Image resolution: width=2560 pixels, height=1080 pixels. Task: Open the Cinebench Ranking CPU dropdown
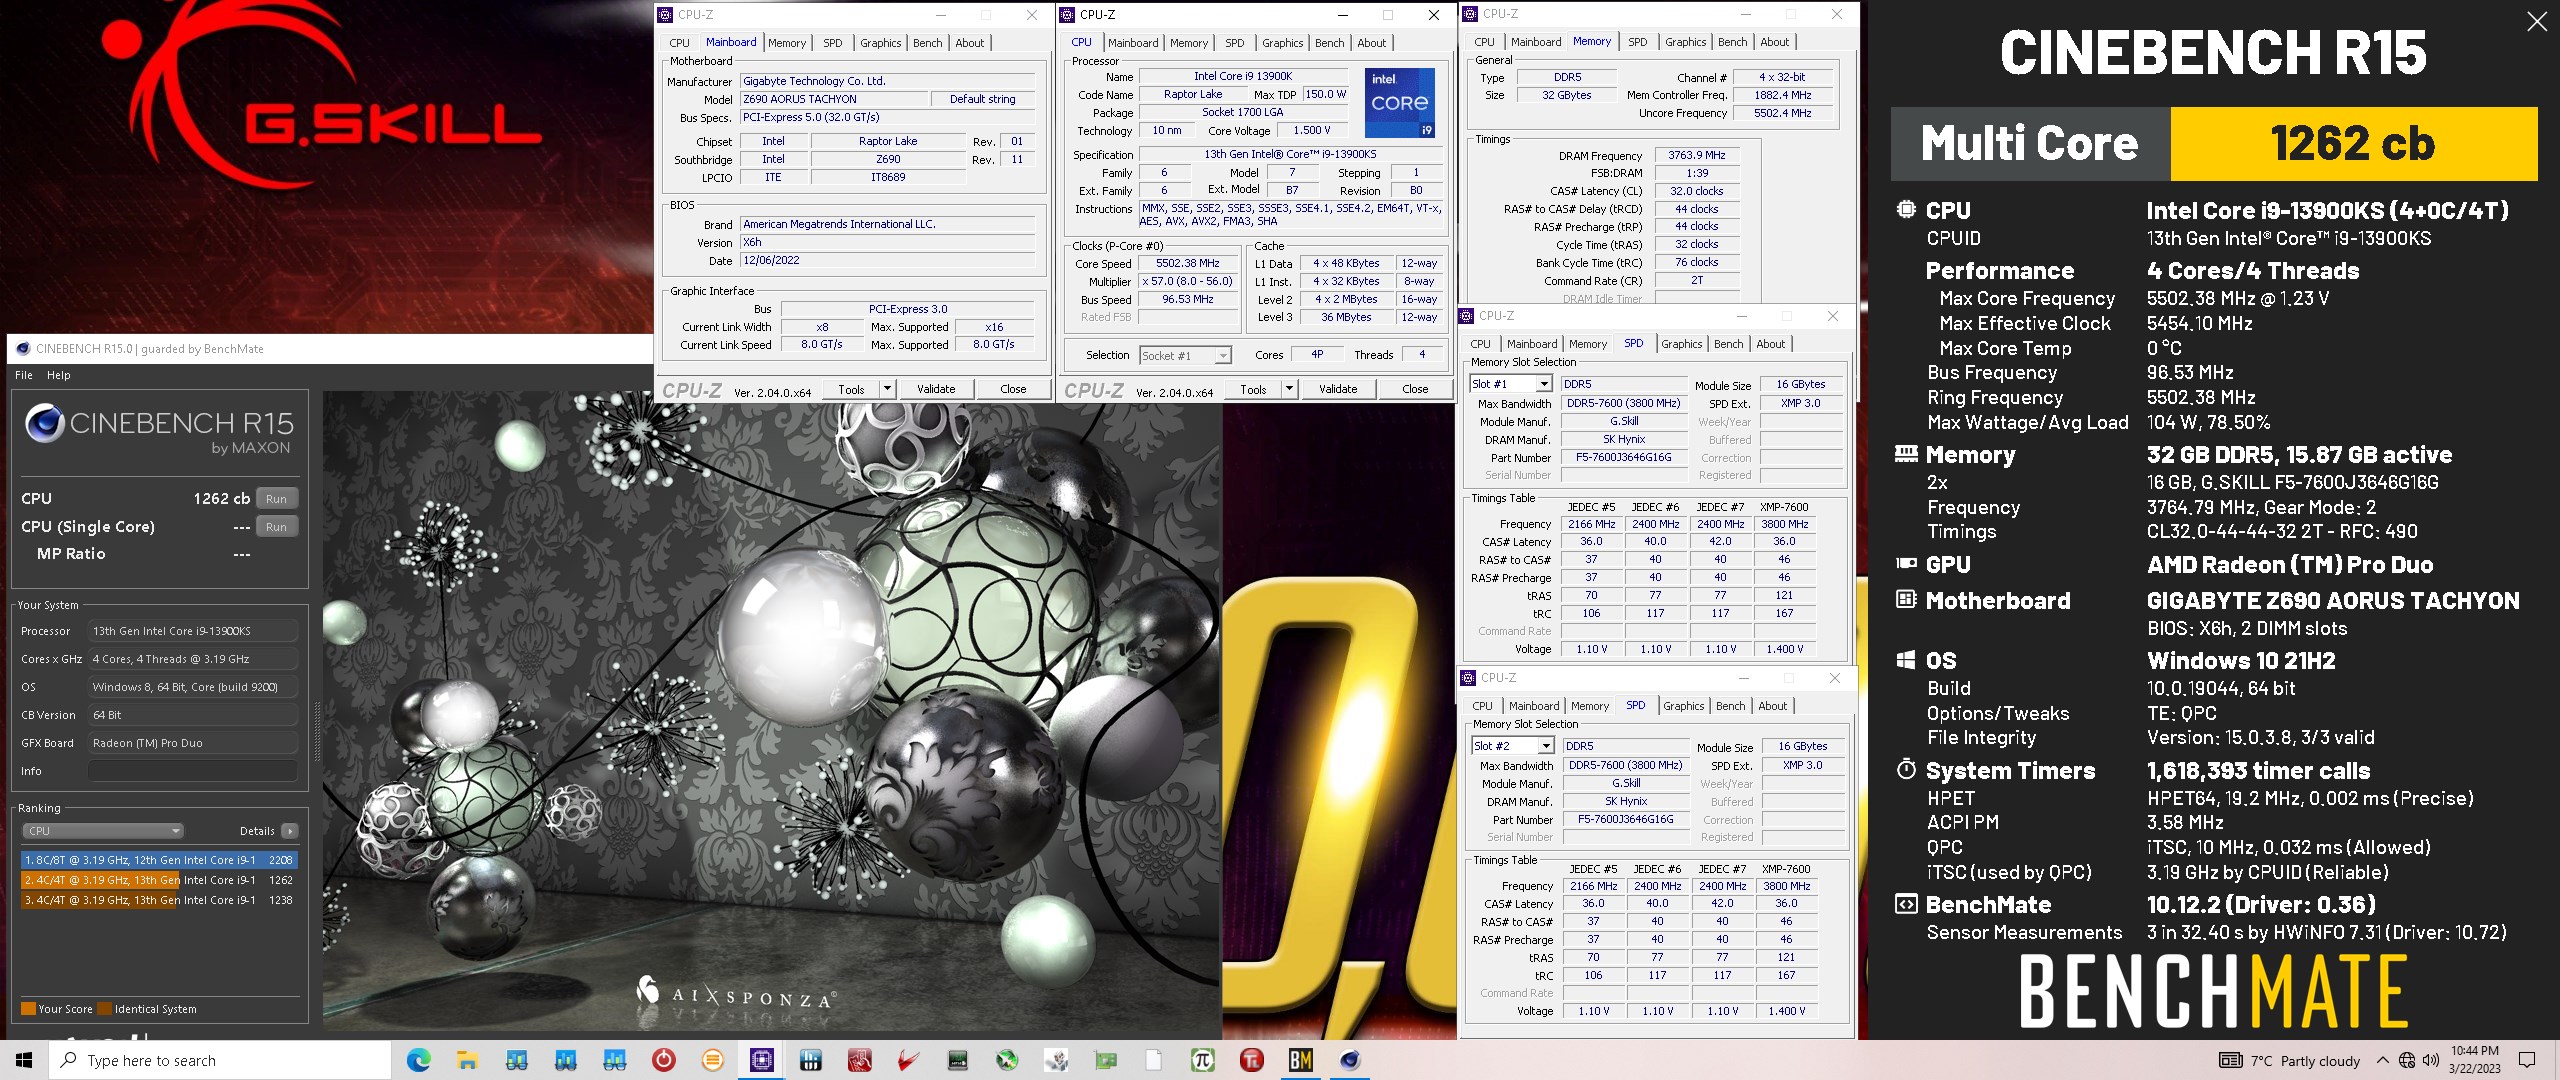tap(103, 831)
